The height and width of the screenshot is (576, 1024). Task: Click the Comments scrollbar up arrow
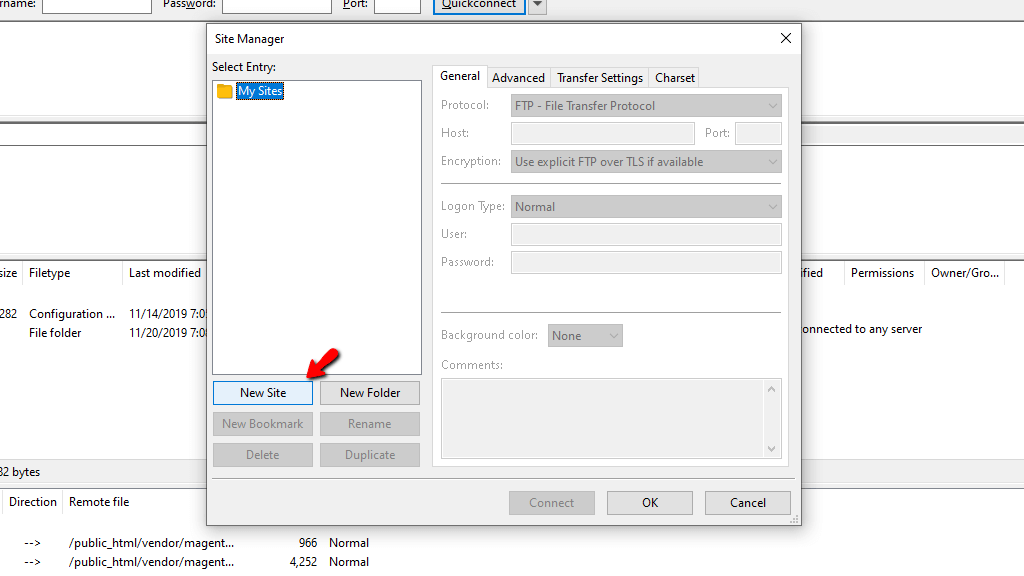771,389
